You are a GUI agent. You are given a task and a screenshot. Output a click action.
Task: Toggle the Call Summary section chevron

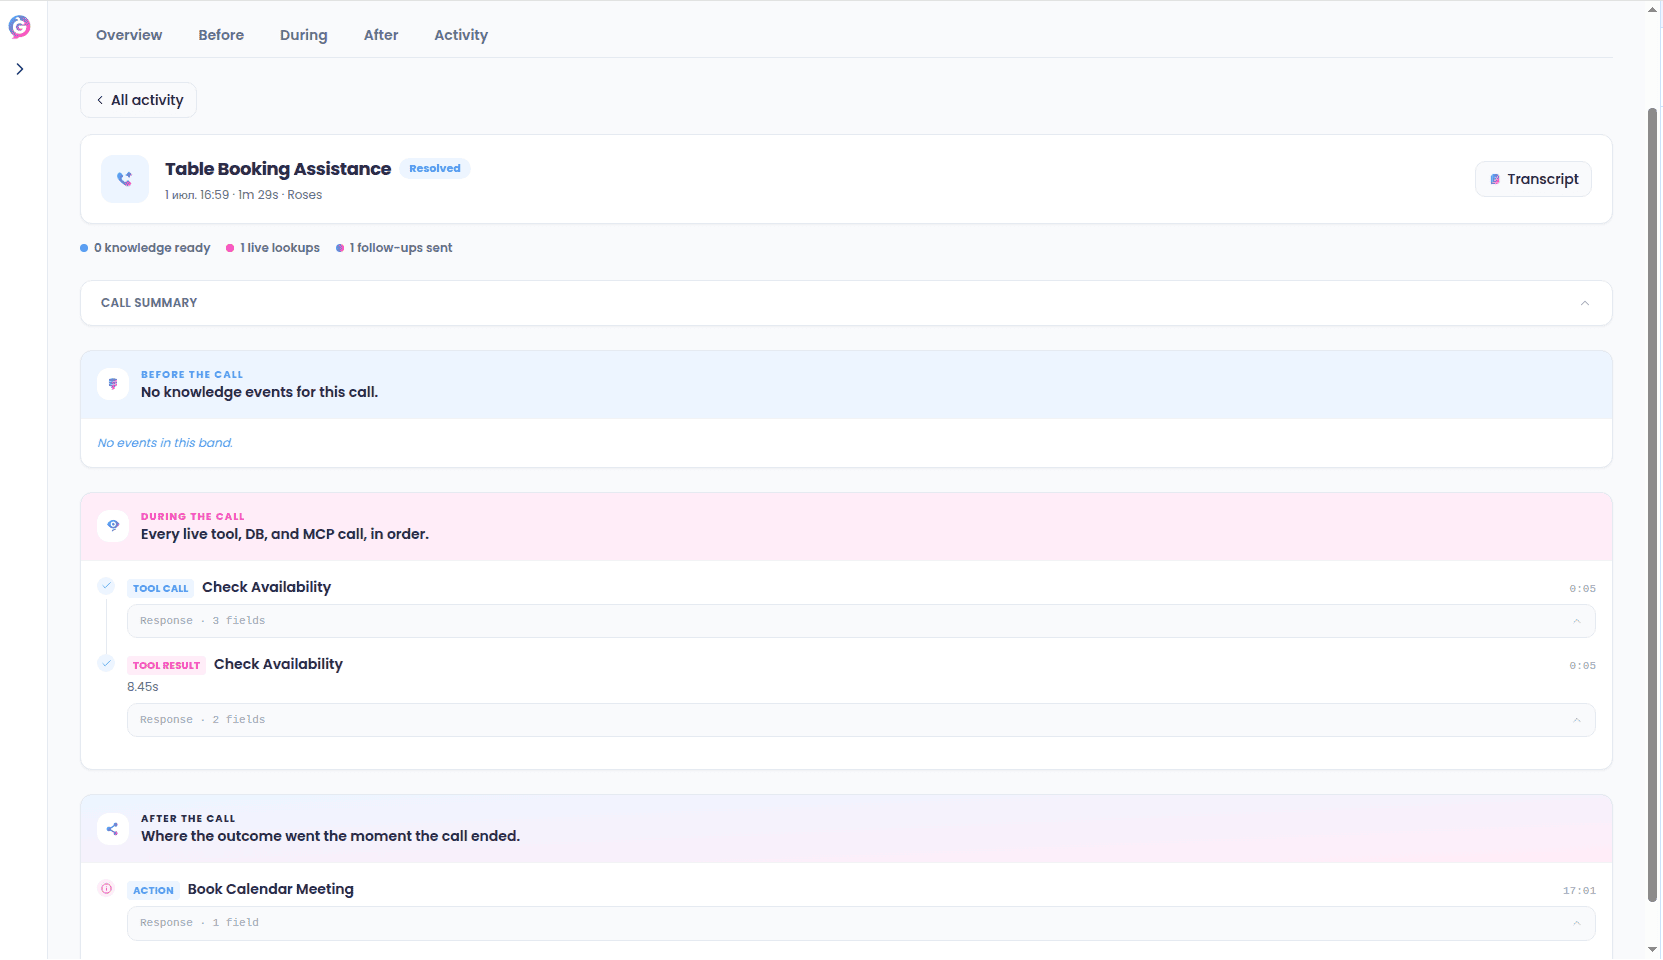(x=1585, y=303)
